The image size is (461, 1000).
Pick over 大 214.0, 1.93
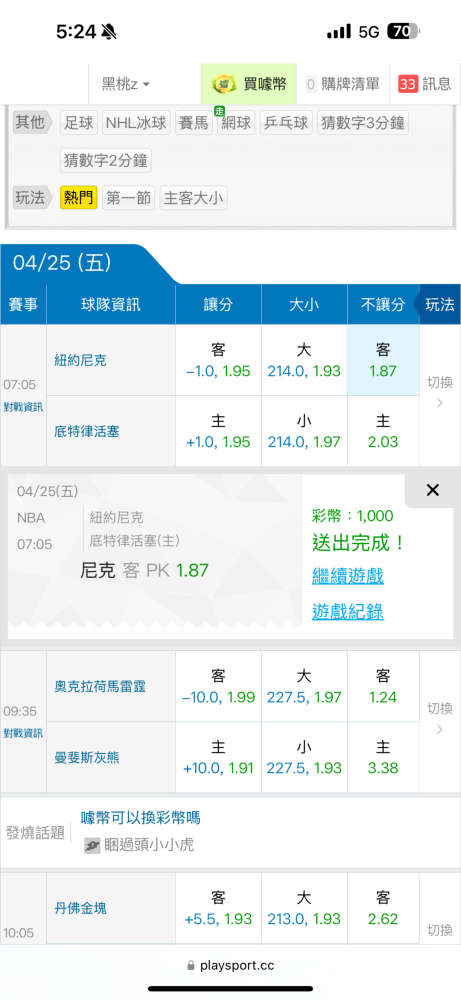(304, 360)
